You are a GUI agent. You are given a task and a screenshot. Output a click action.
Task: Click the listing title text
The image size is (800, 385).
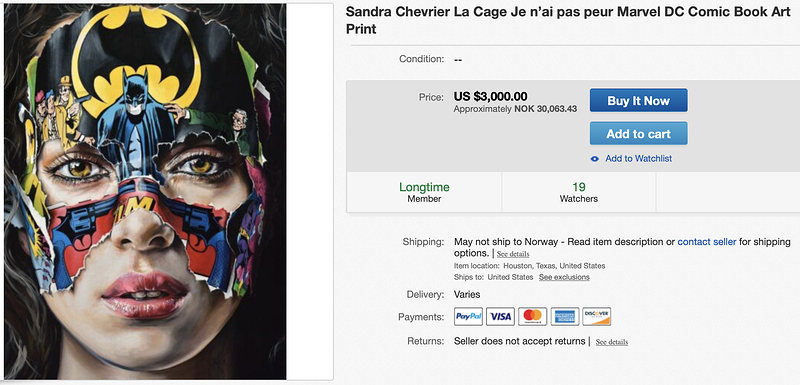pos(568,20)
